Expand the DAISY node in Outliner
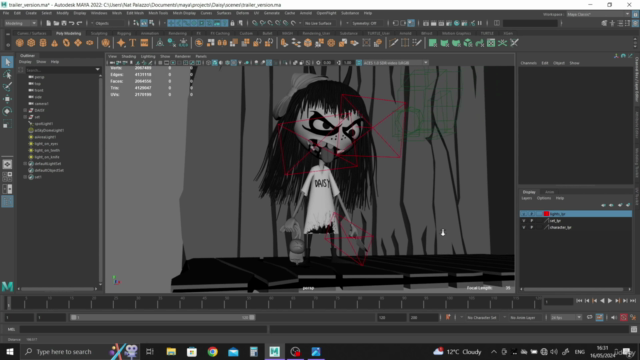 (x=25, y=110)
